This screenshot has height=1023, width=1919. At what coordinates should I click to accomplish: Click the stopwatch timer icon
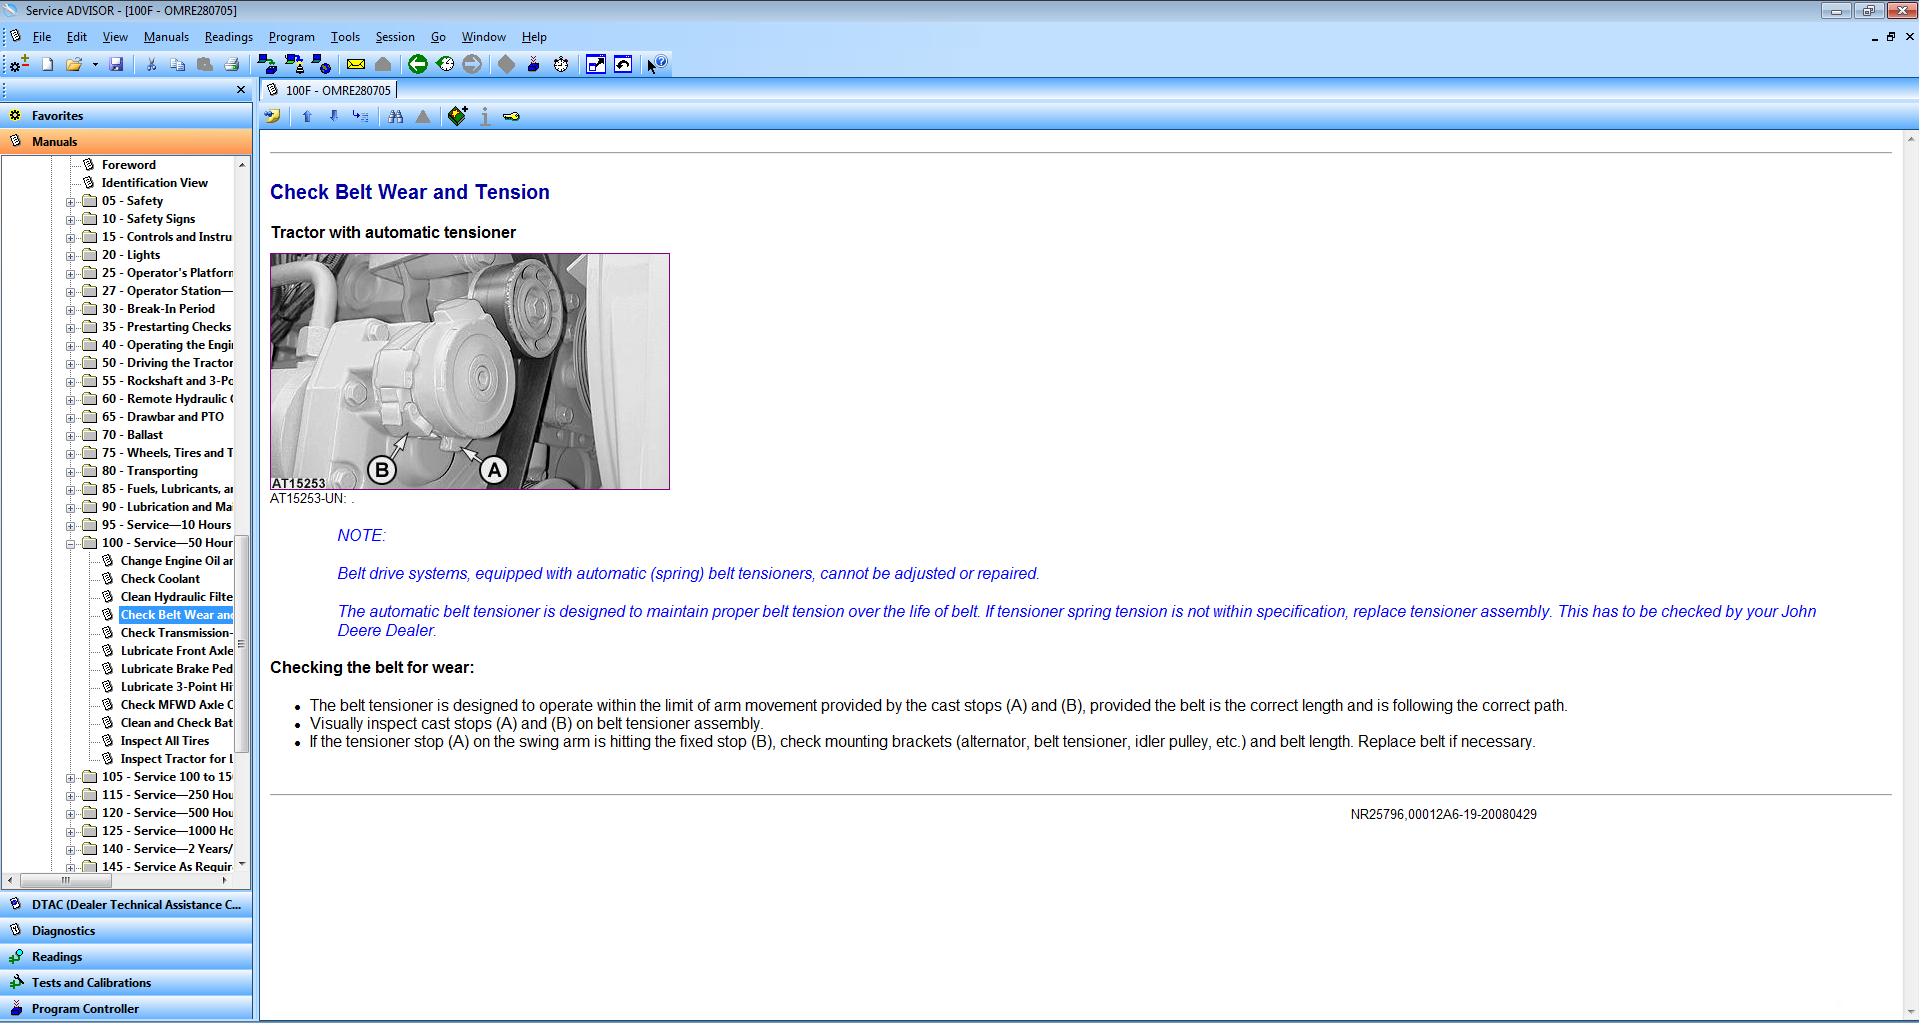(561, 64)
